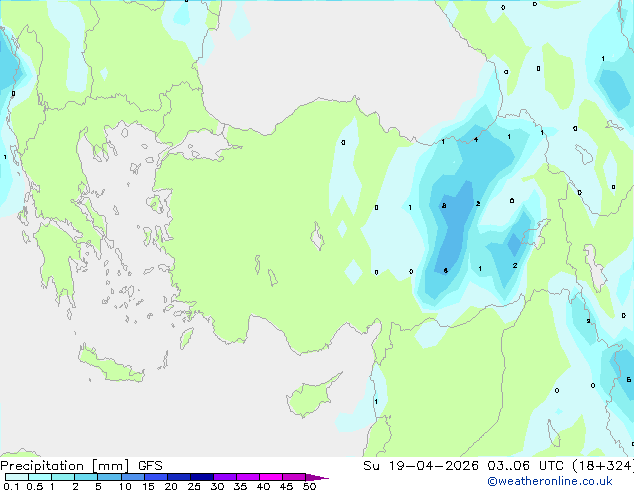634x490 pixels.
Task: Pick the 15–20 mm legend color box
Action: coord(156,477)
